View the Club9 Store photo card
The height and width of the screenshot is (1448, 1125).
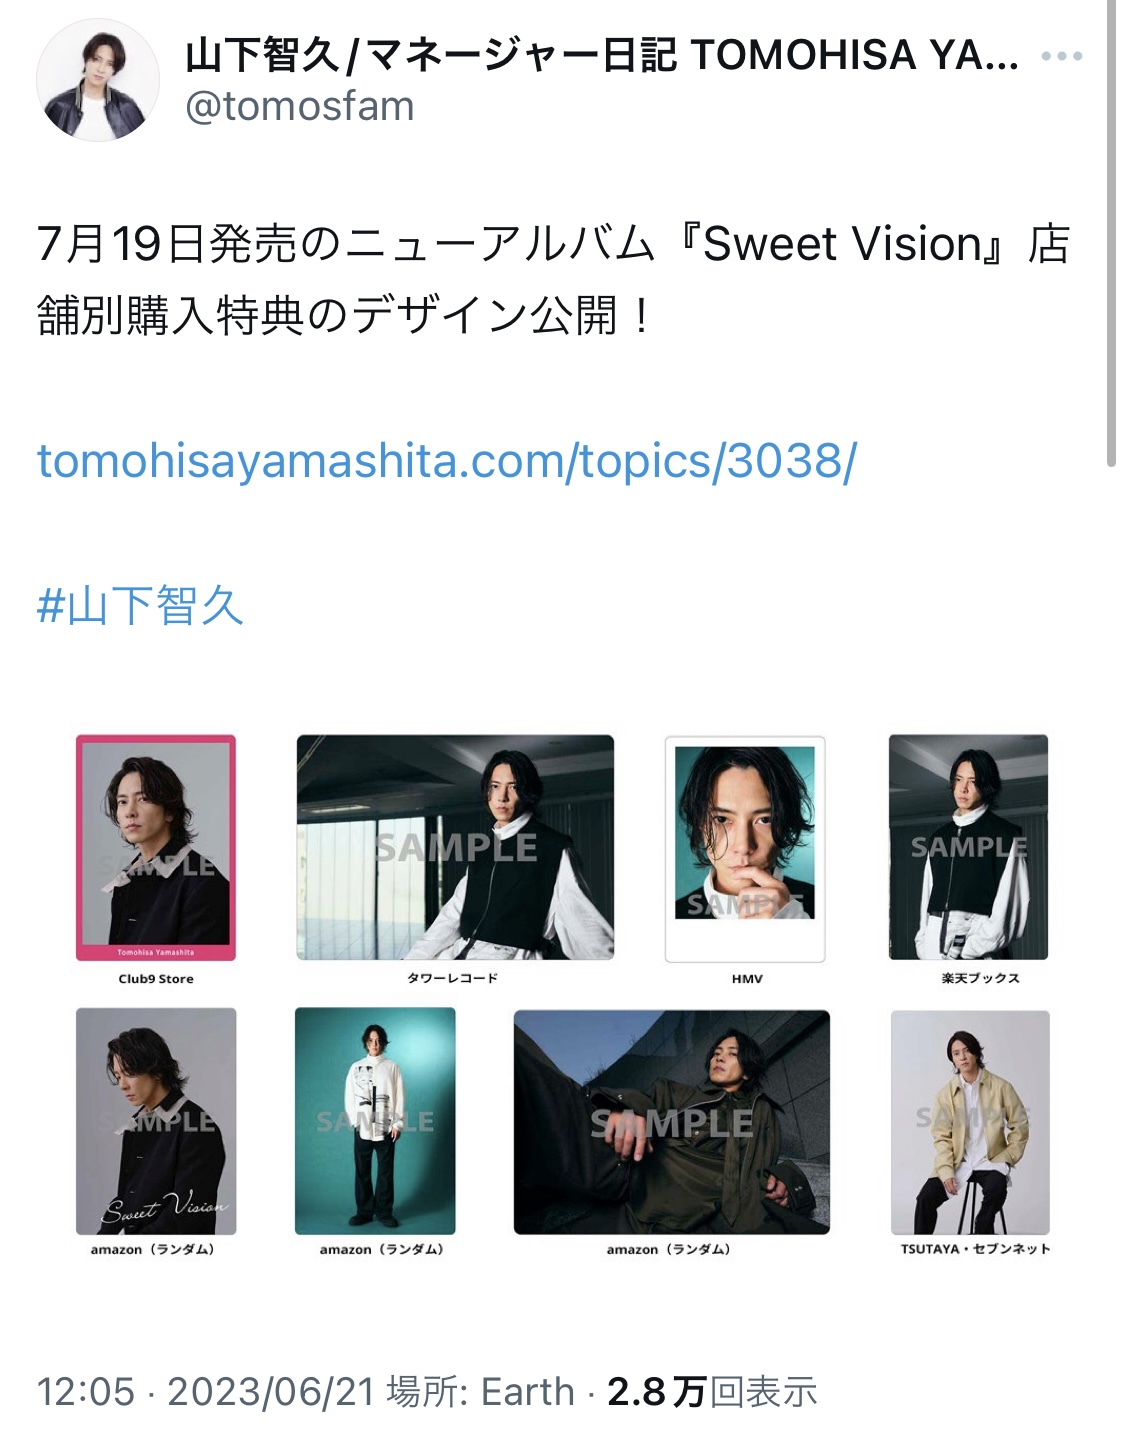coord(156,848)
